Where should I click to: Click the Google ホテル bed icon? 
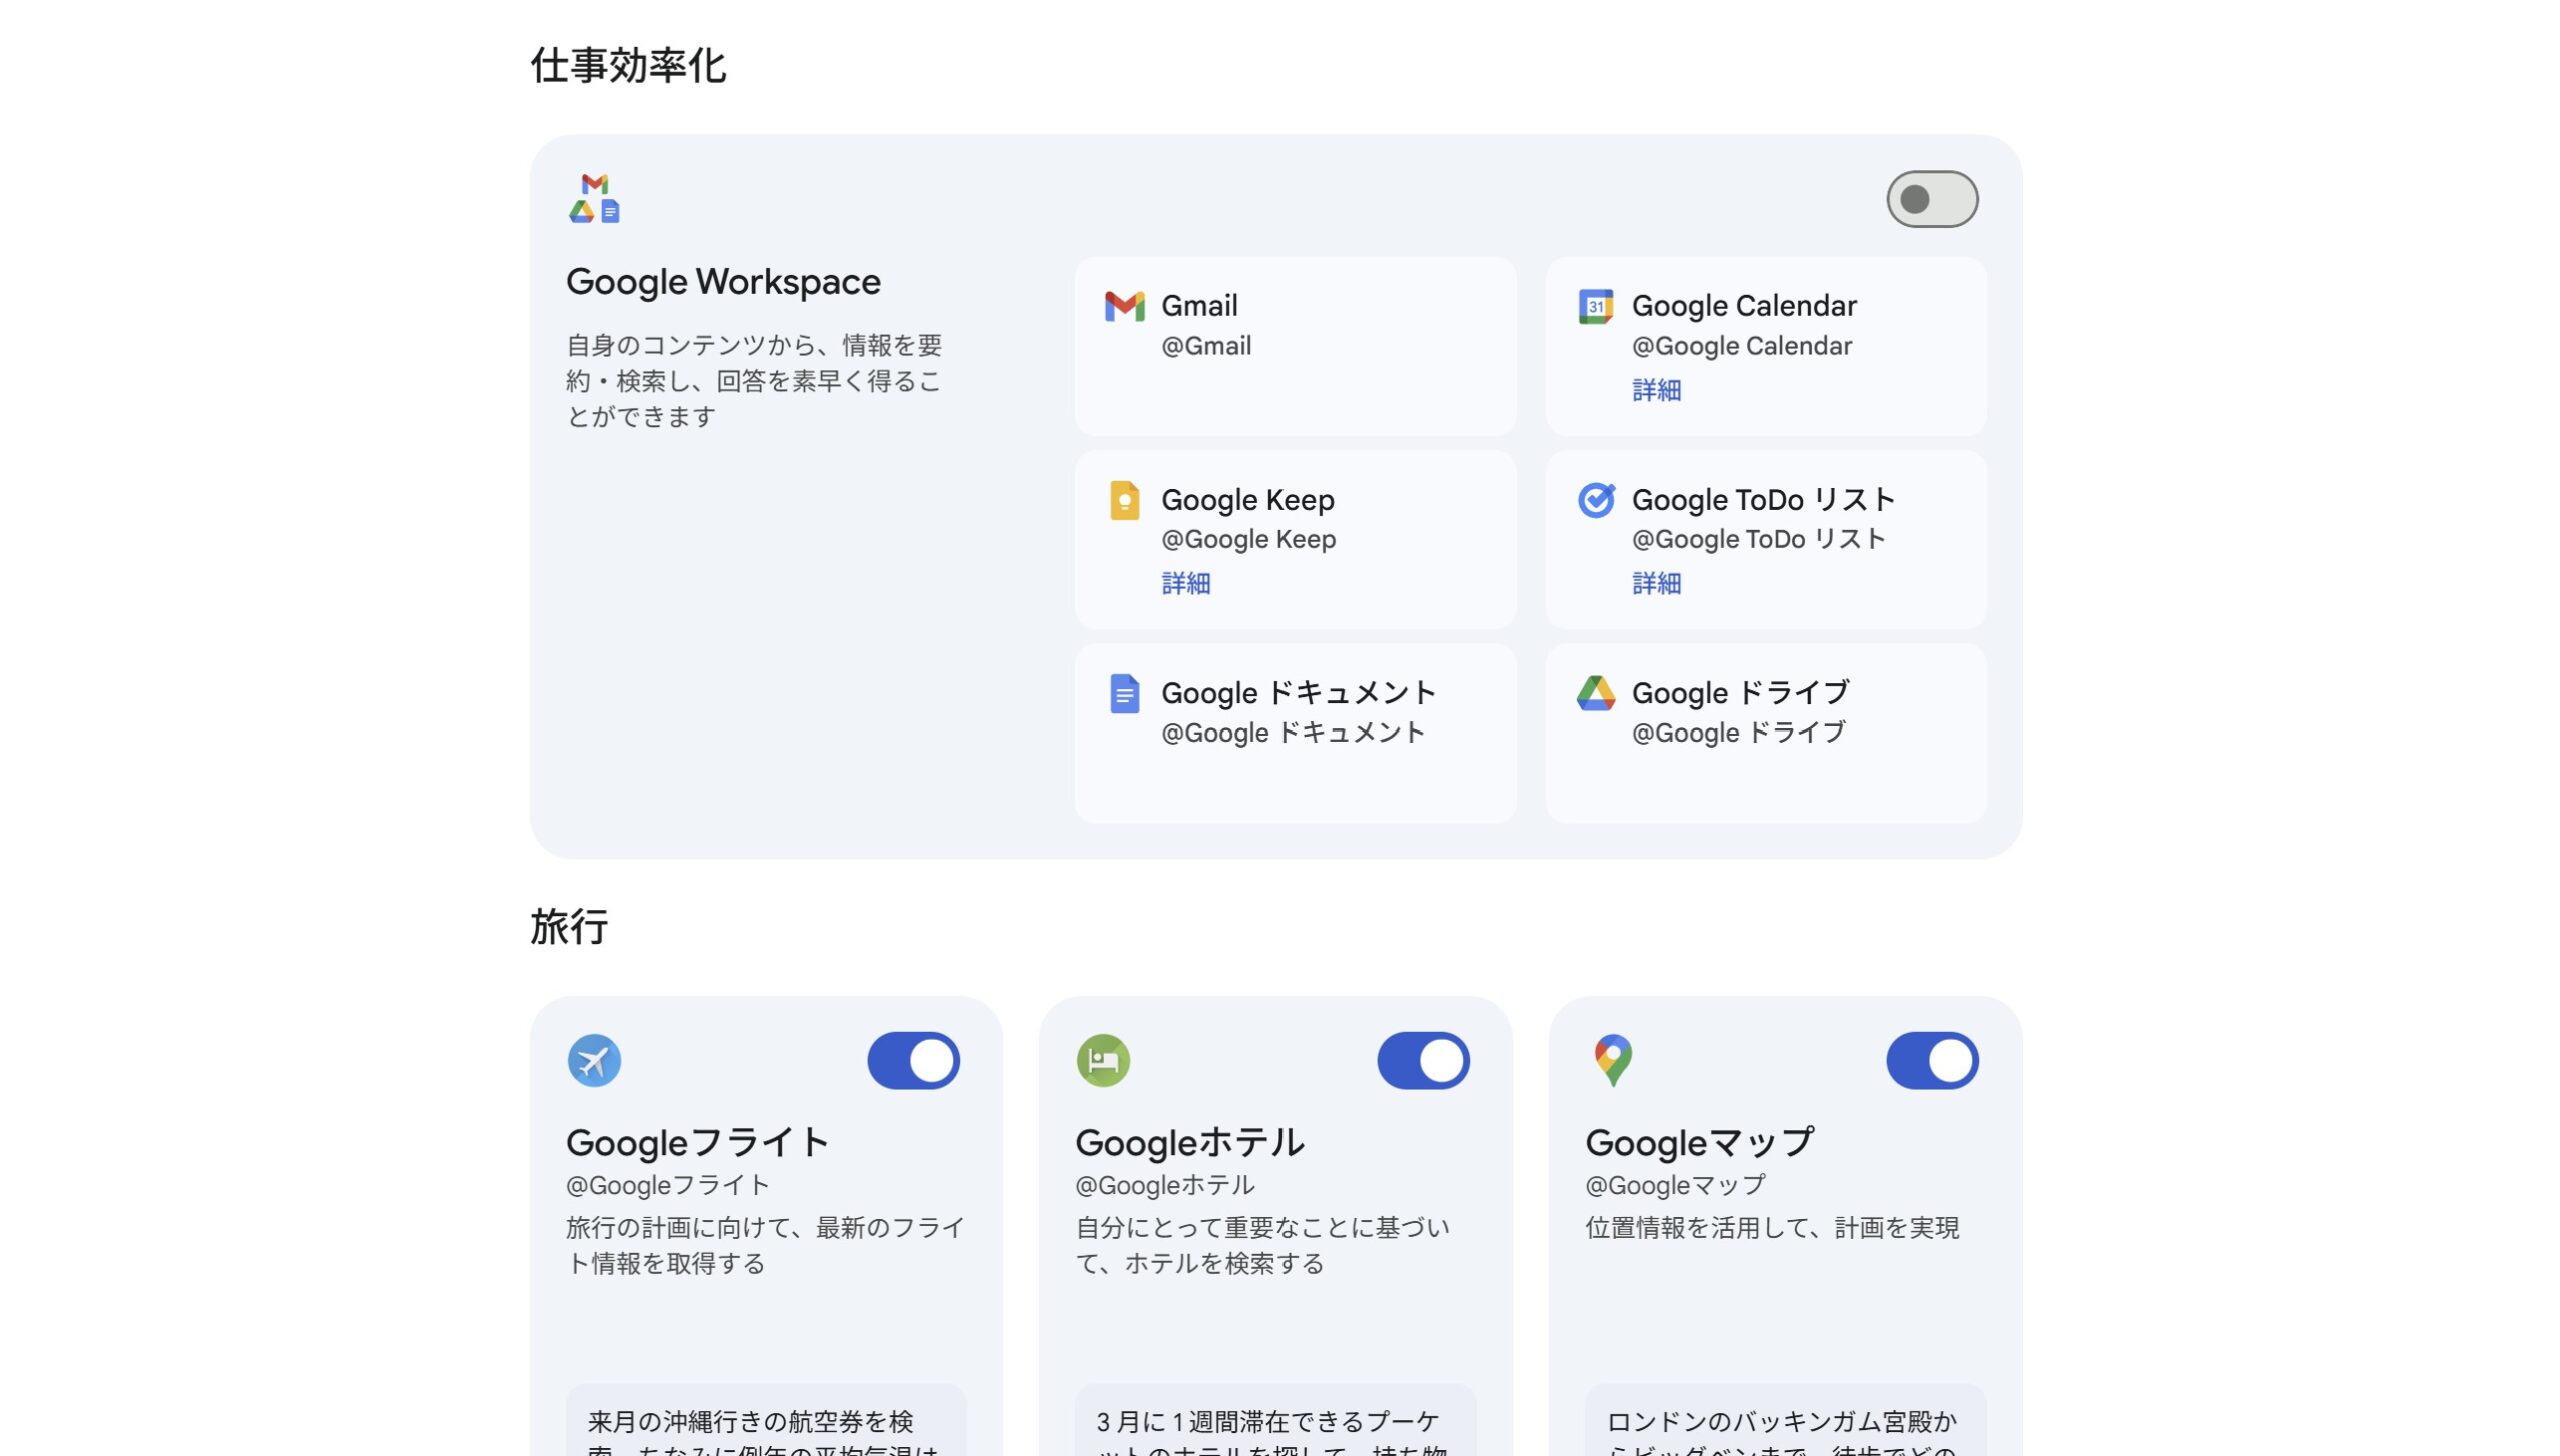pyautogui.click(x=1103, y=1060)
